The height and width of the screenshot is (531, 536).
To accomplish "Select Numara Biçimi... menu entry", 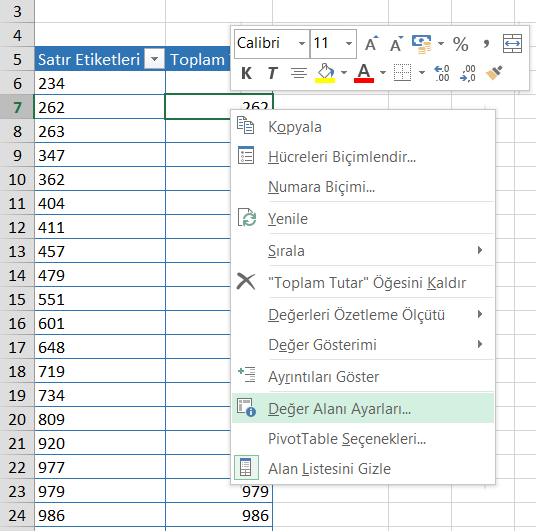I will point(363,187).
